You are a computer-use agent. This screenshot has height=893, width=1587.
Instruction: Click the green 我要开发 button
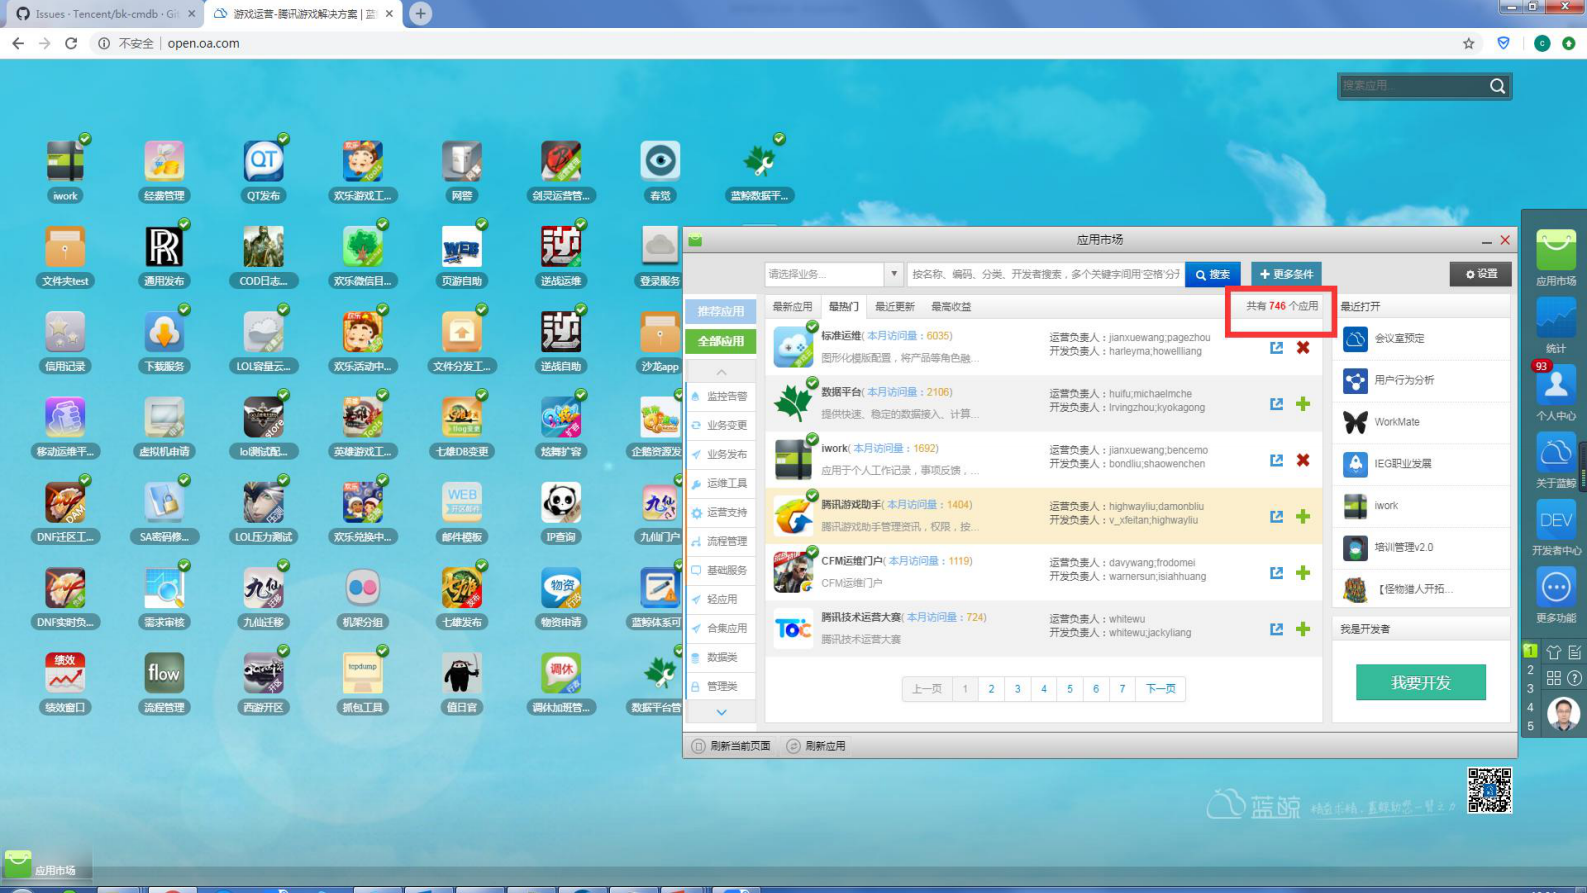1420,683
